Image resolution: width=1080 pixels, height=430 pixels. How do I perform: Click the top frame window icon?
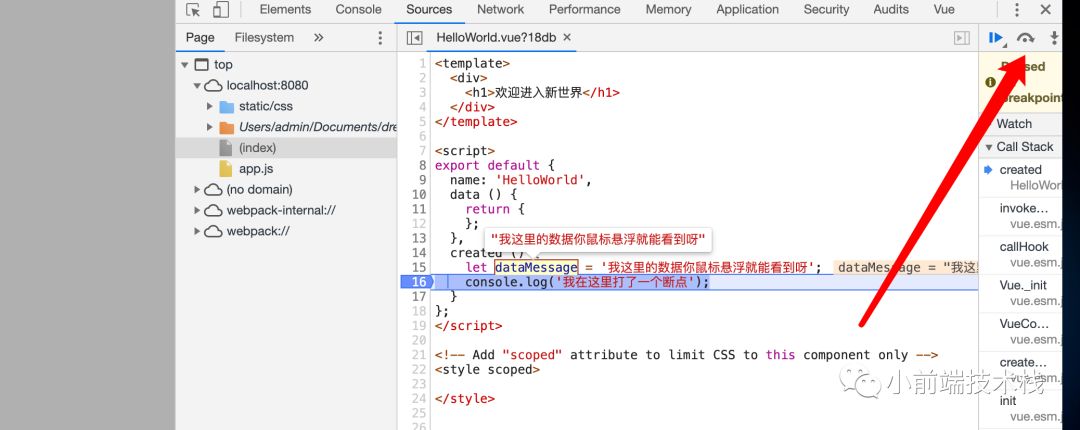201,65
